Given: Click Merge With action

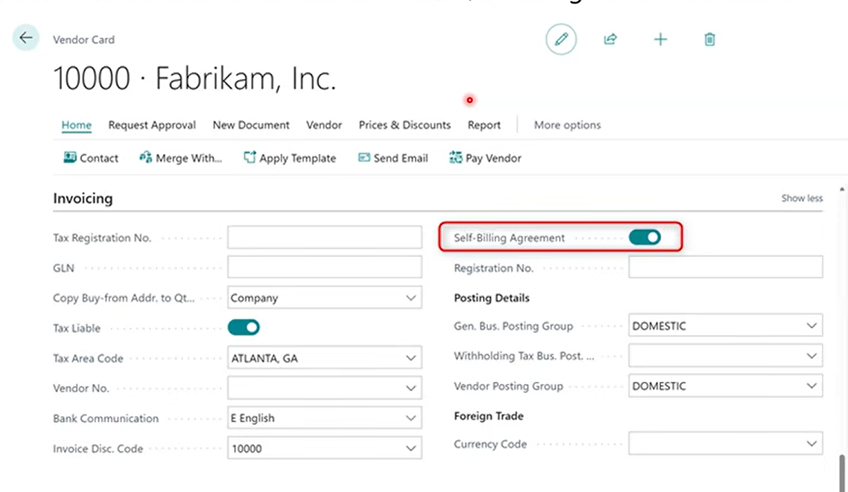Looking at the screenshot, I should tap(181, 158).
